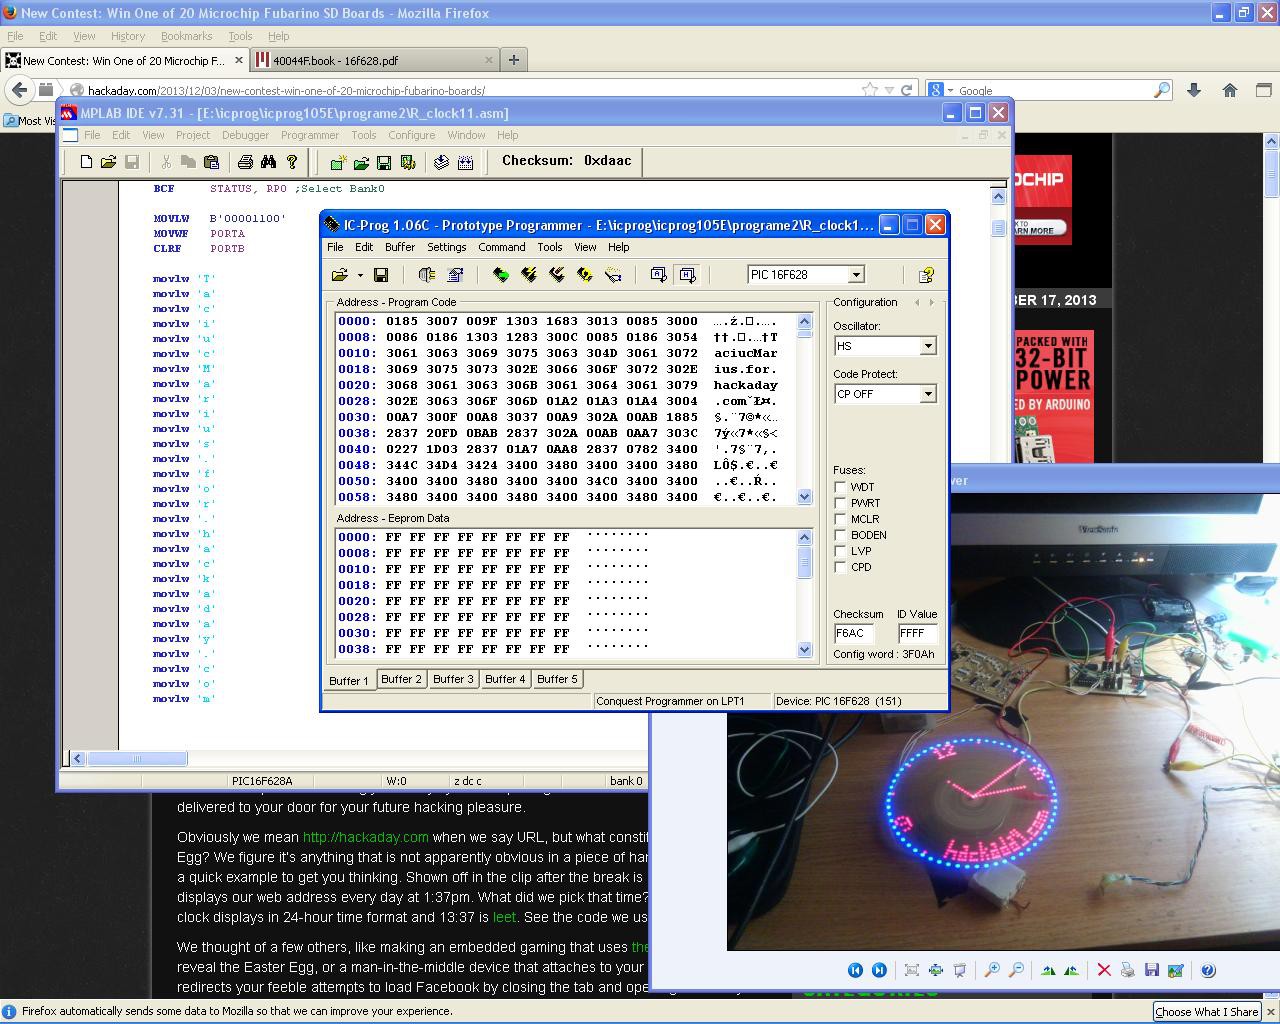Click MPLAB Open File icon

pyautogui.click(x=108, y=162)
